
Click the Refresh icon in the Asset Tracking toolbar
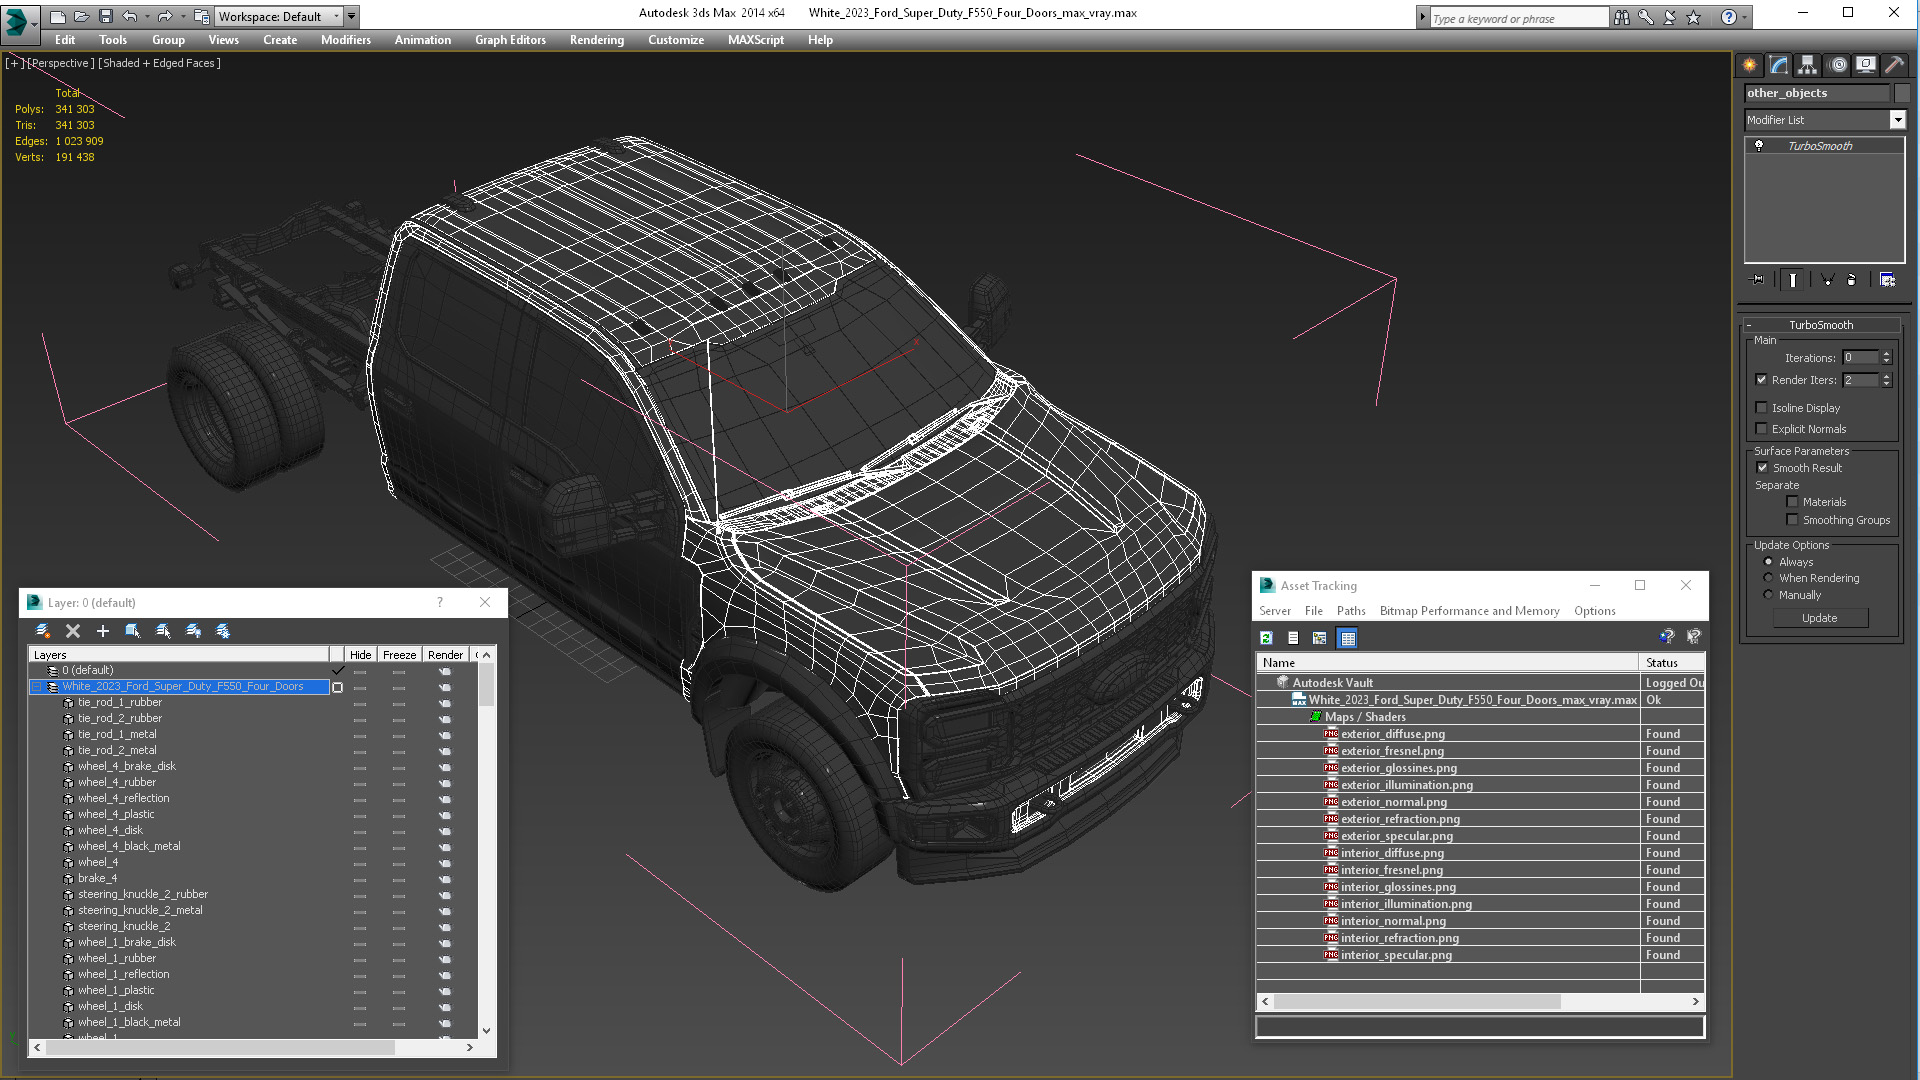tap(1266, 638)
